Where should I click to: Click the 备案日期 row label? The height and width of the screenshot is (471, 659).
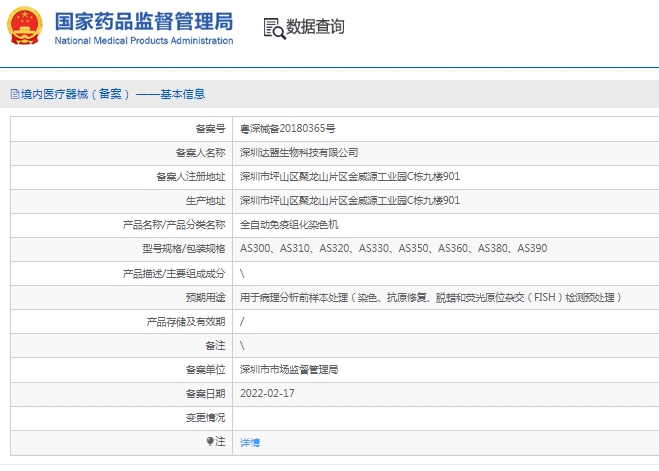(x=206, y=394)
